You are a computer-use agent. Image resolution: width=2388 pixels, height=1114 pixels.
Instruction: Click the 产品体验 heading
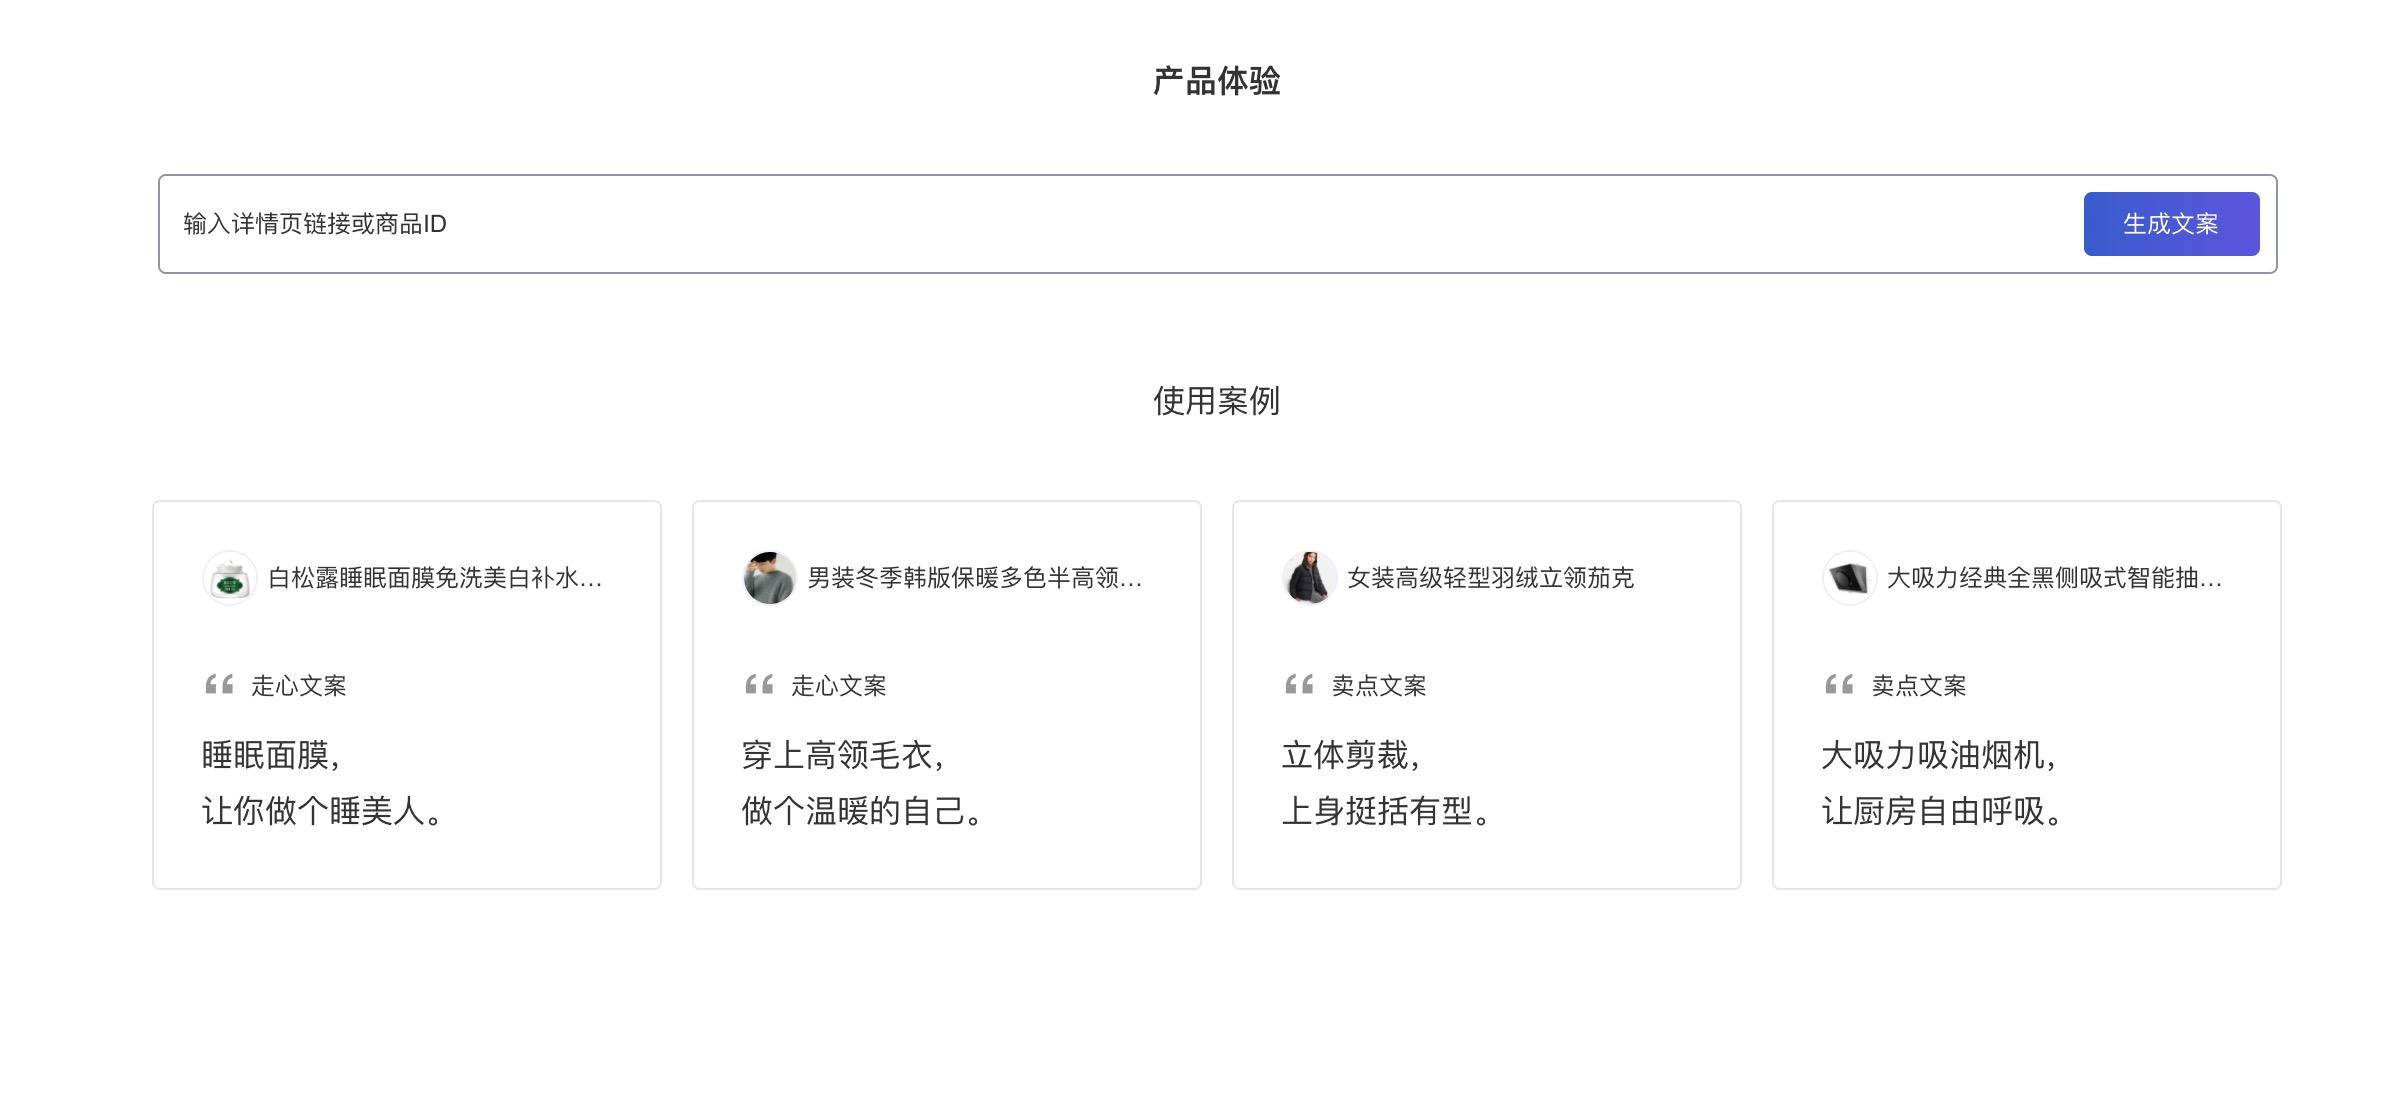tap(1216, 81)
